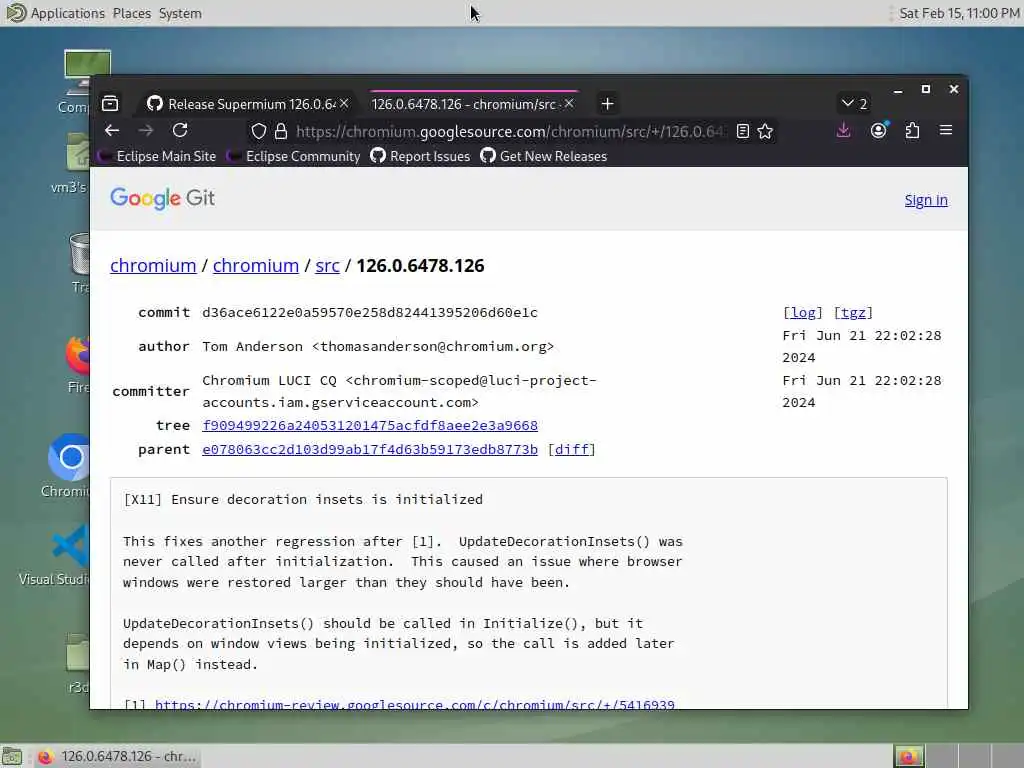Screen dimensions: 1024x768
Task: Open the Eclipse Main Site bookmark
Action: coord(157,156)
